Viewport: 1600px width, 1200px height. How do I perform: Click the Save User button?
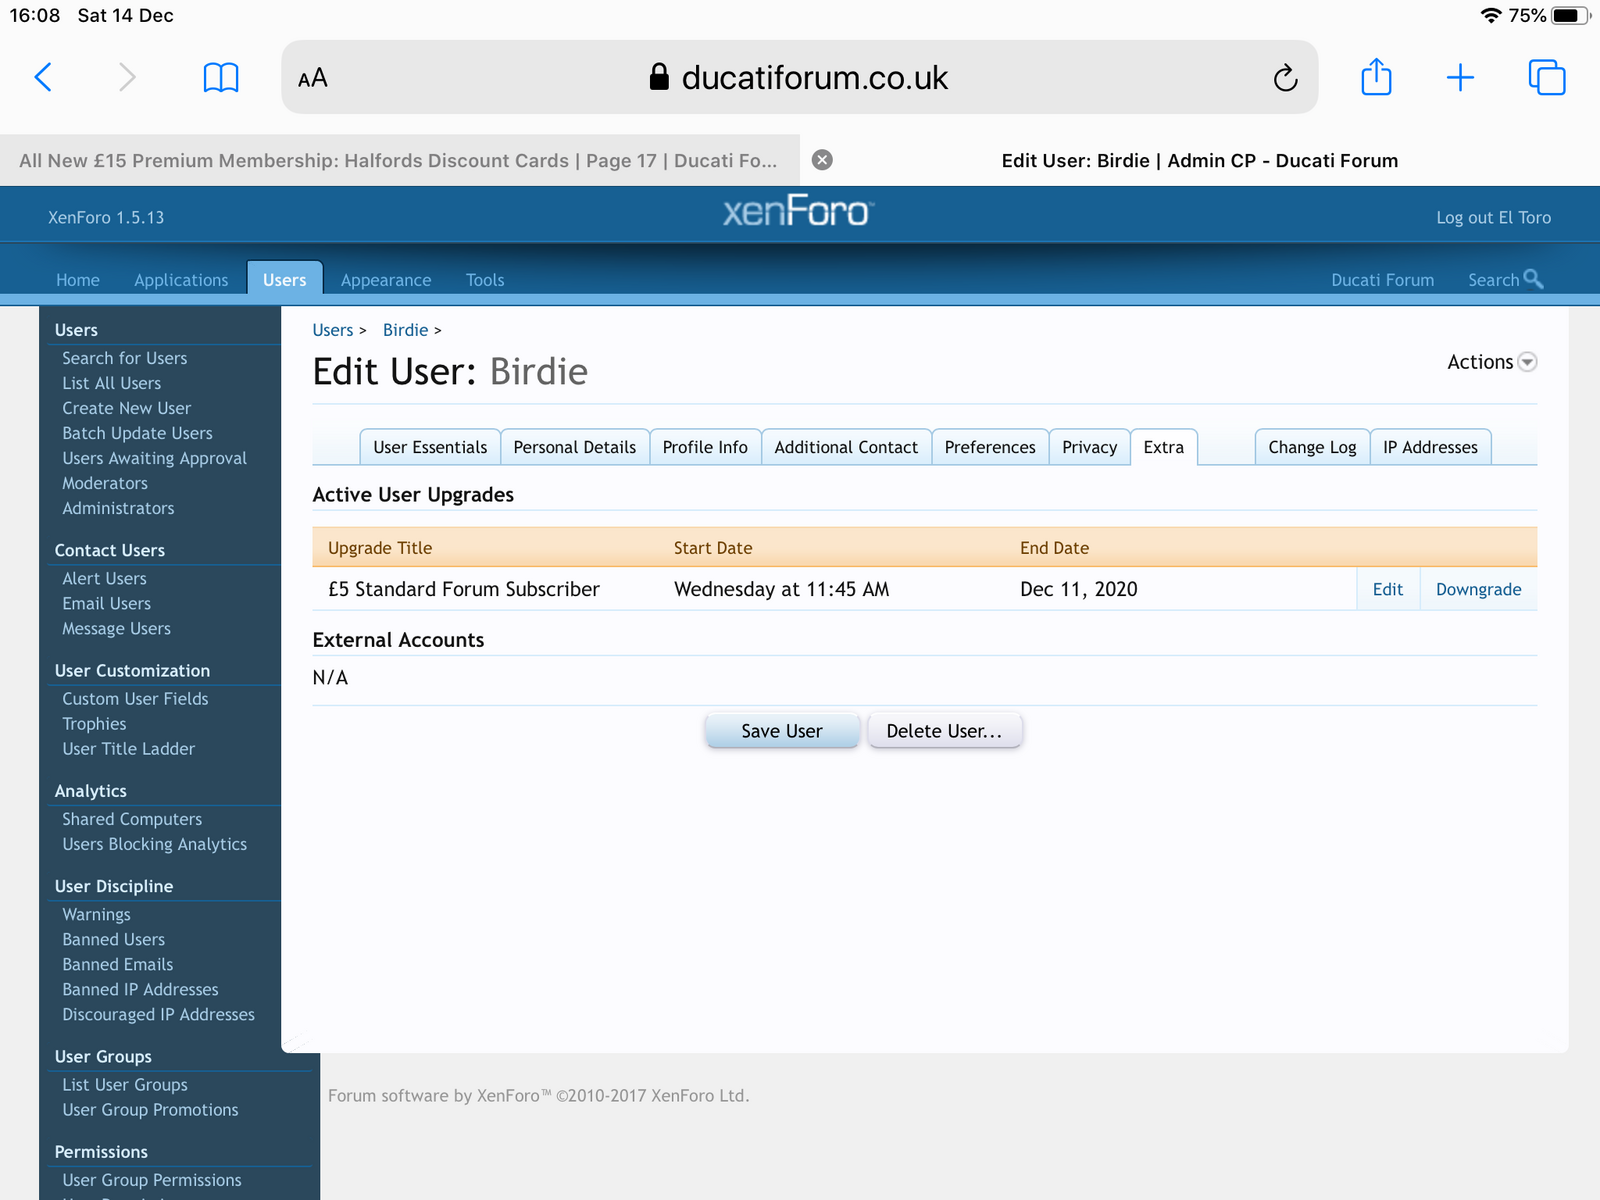point(781,731)
